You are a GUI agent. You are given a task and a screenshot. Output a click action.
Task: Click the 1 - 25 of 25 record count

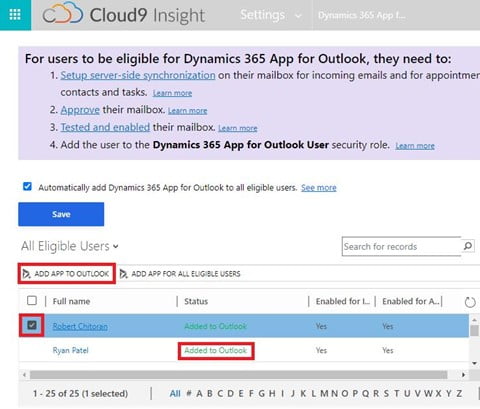[80, 394]
